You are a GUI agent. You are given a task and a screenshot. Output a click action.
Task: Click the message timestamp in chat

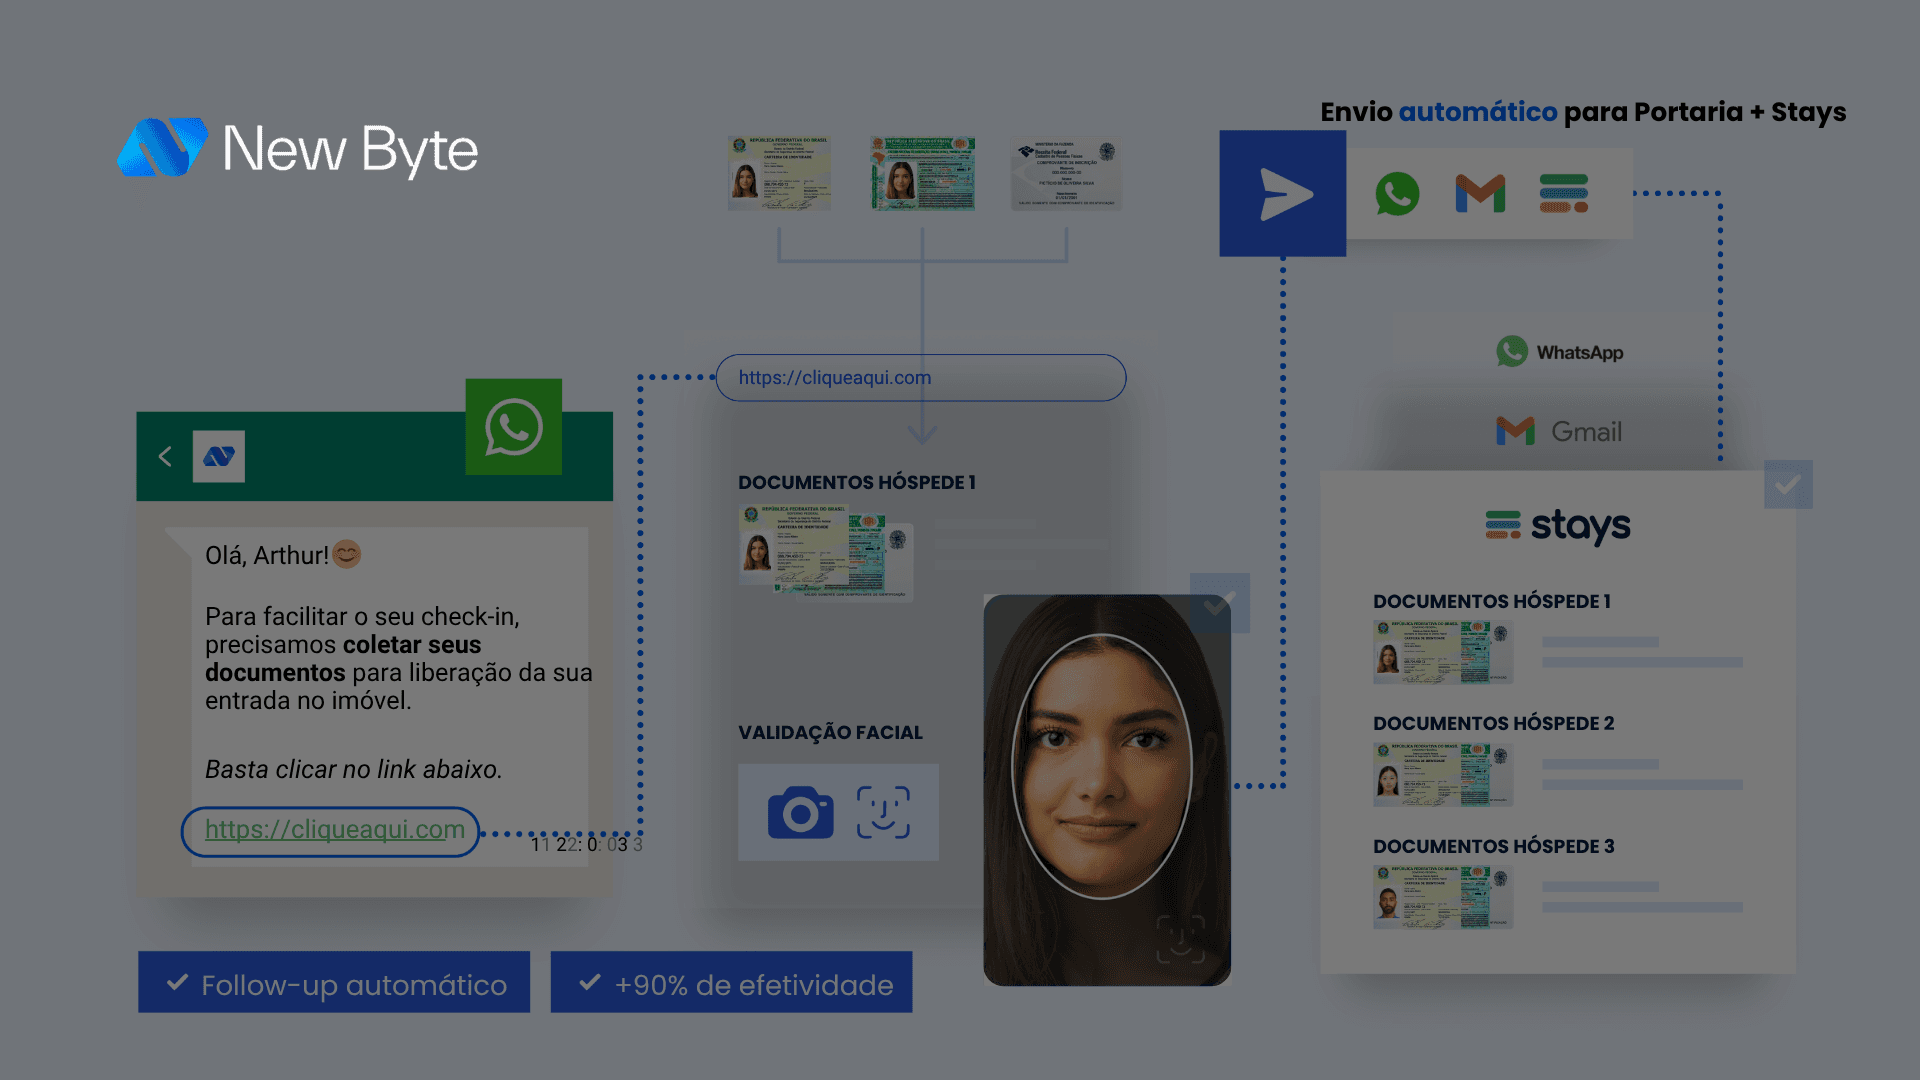(586, 845)
